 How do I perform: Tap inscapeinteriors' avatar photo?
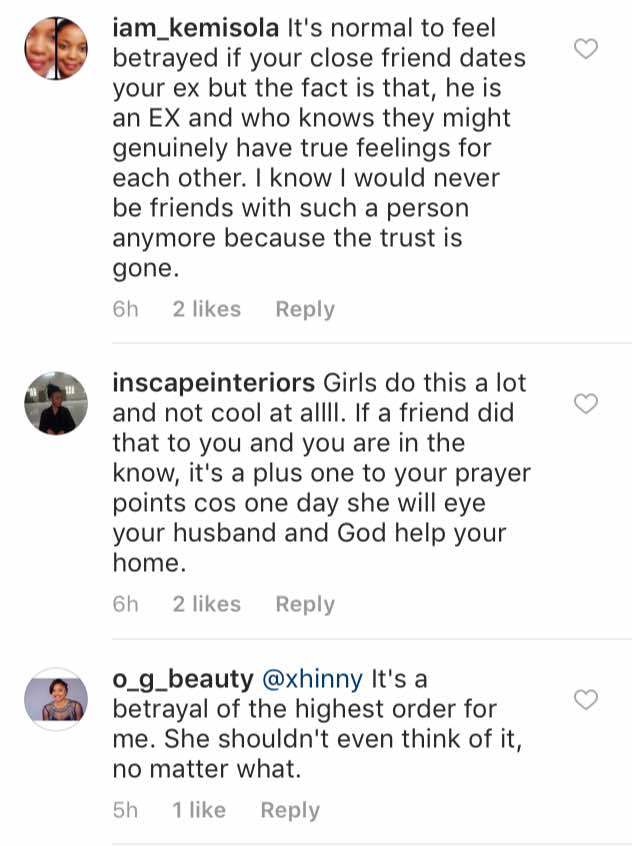pyautogui.click(x=56, y=402)
